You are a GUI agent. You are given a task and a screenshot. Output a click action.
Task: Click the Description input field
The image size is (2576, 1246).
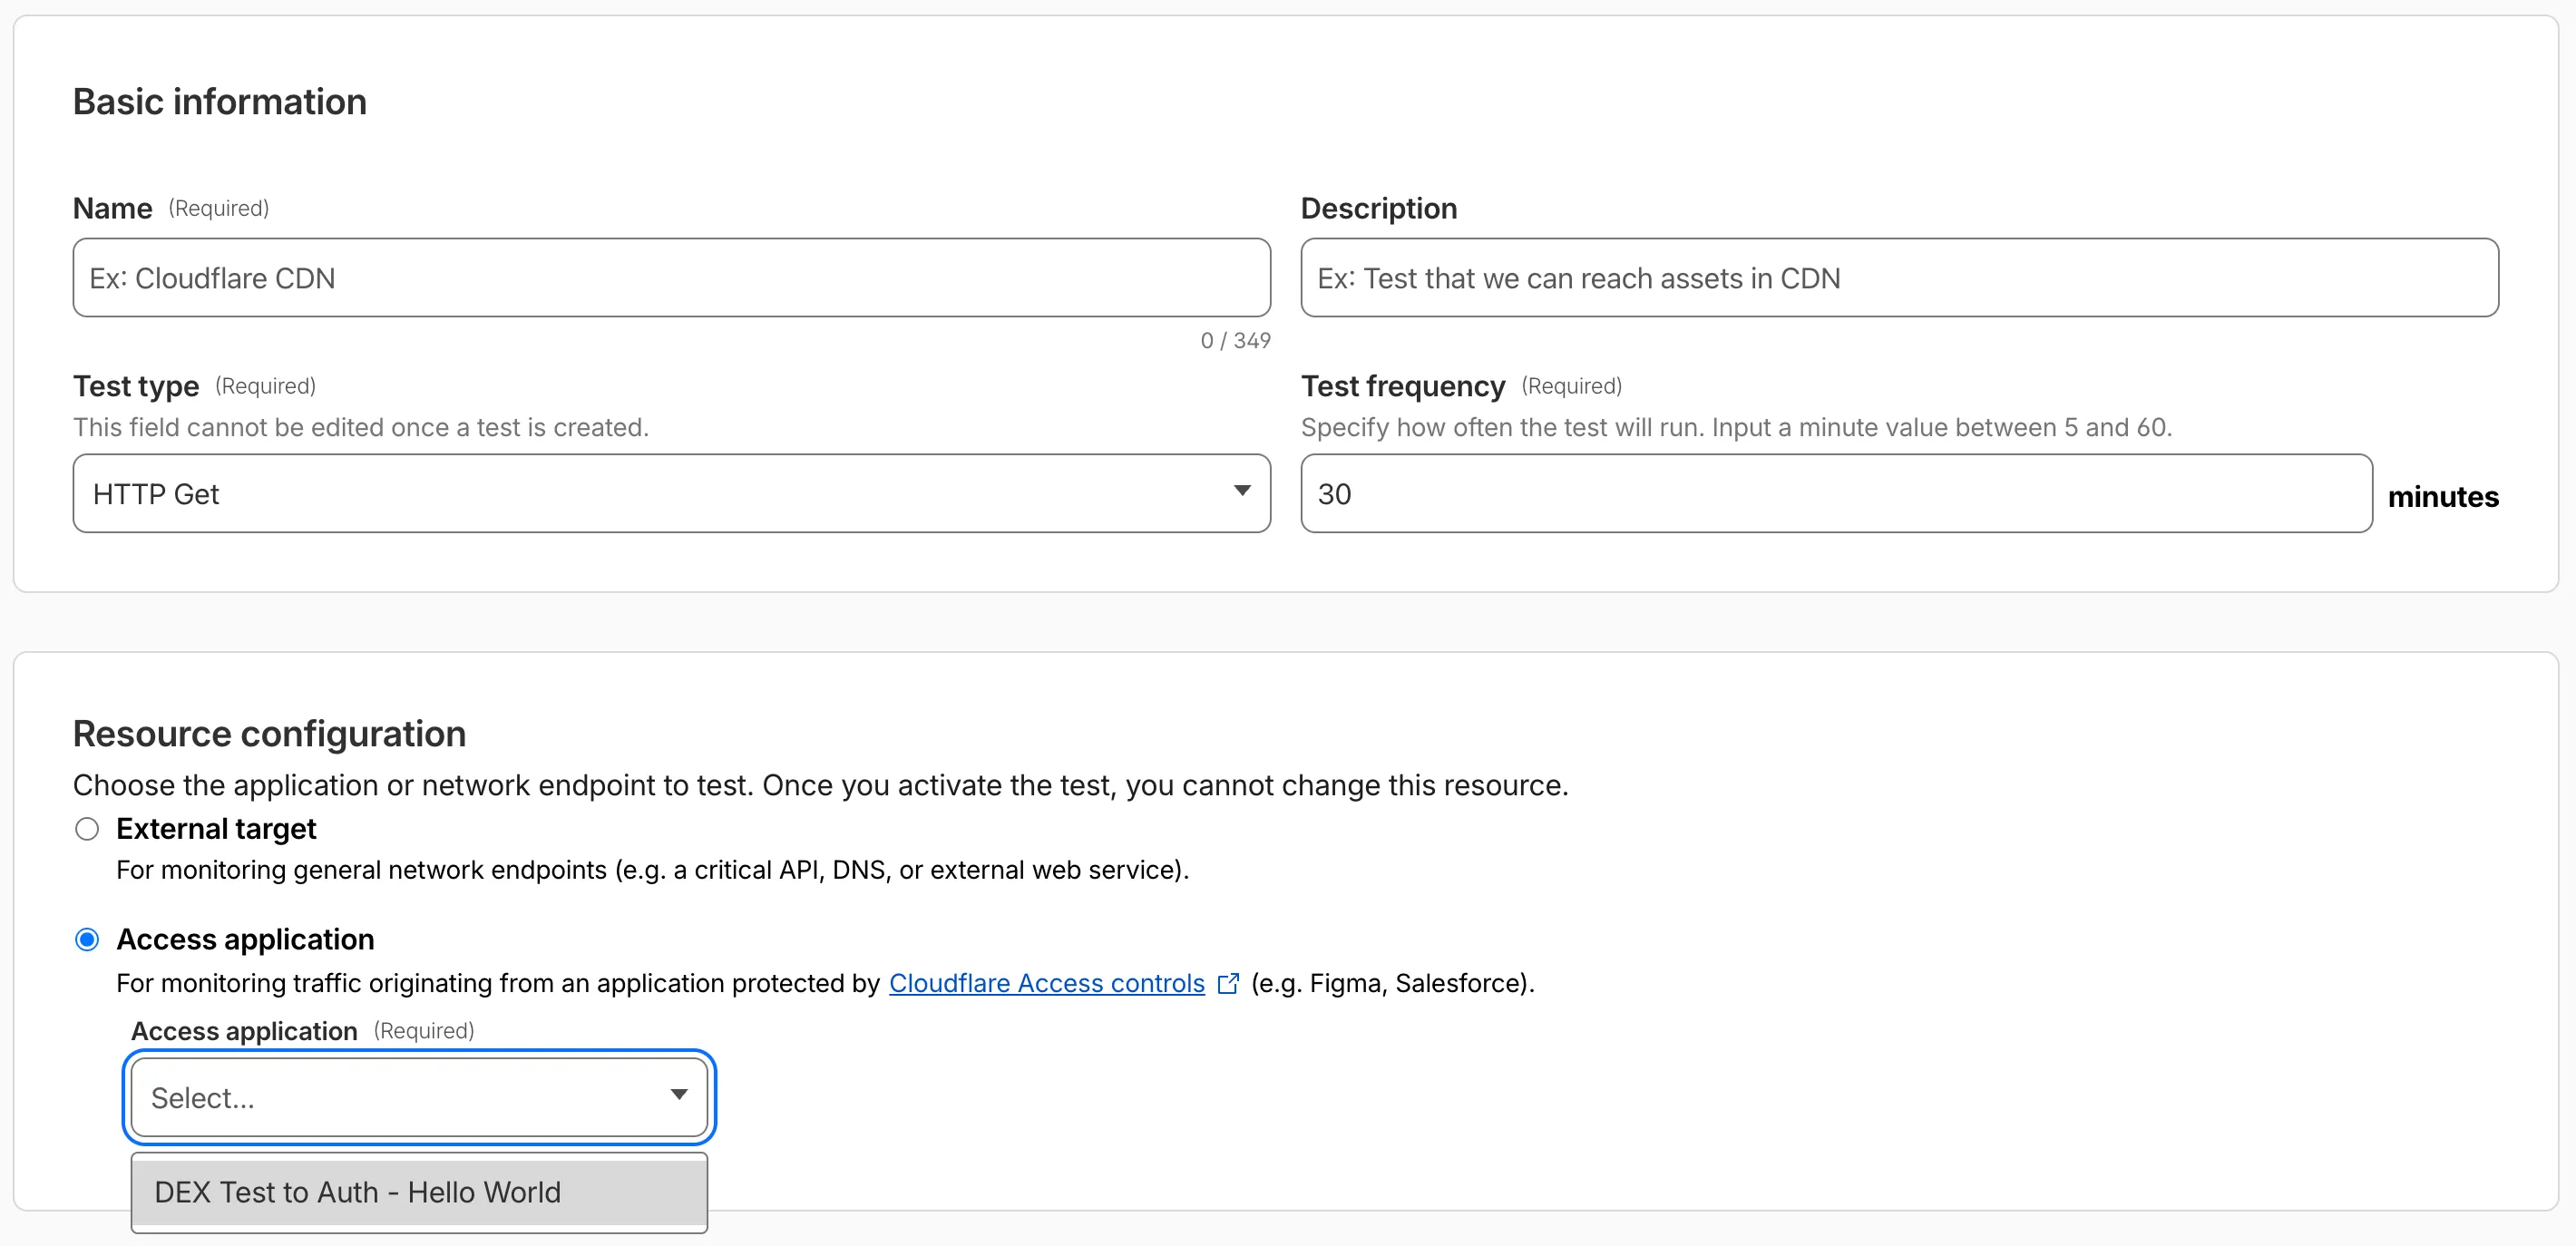pos(1898,277)
